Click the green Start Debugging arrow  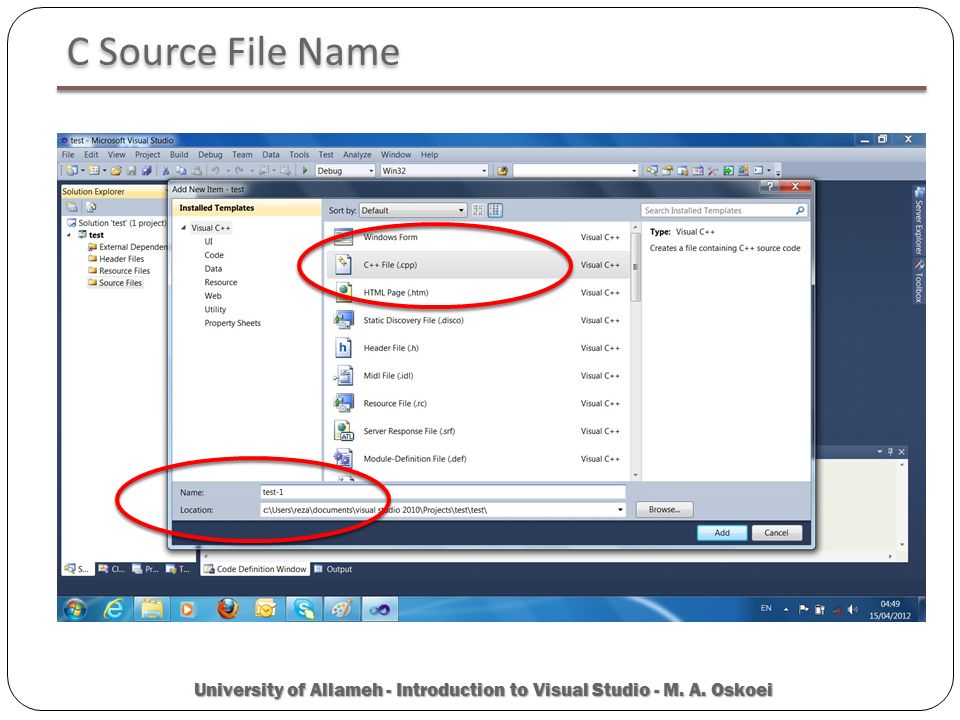click(x=305, y=171)
